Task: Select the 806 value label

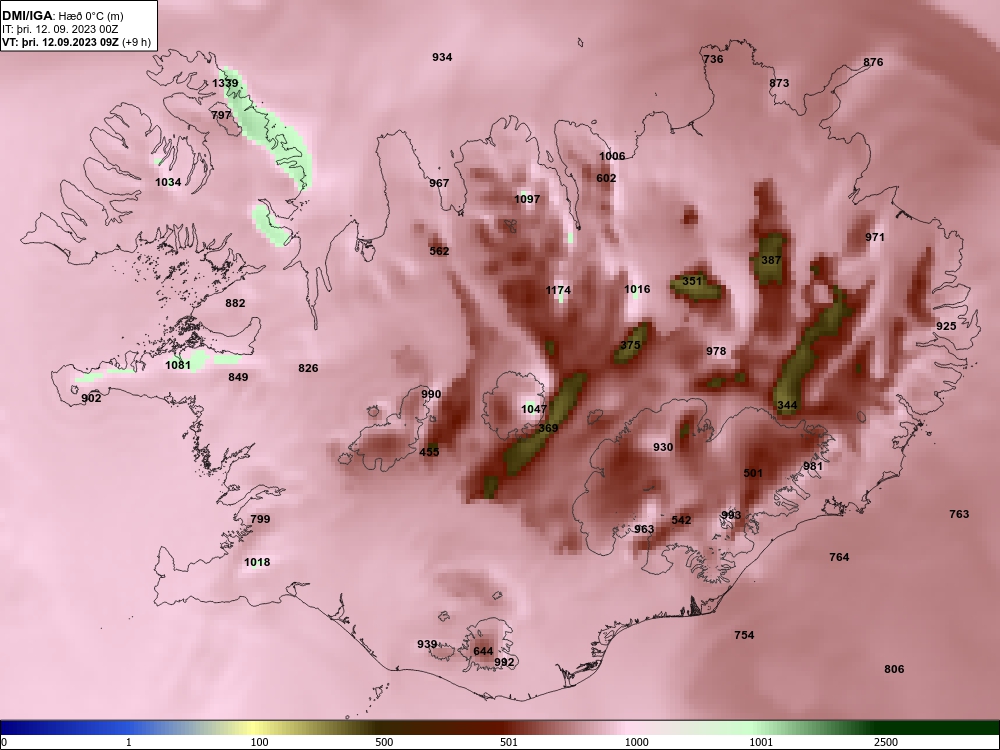Action: click(894, 670)
